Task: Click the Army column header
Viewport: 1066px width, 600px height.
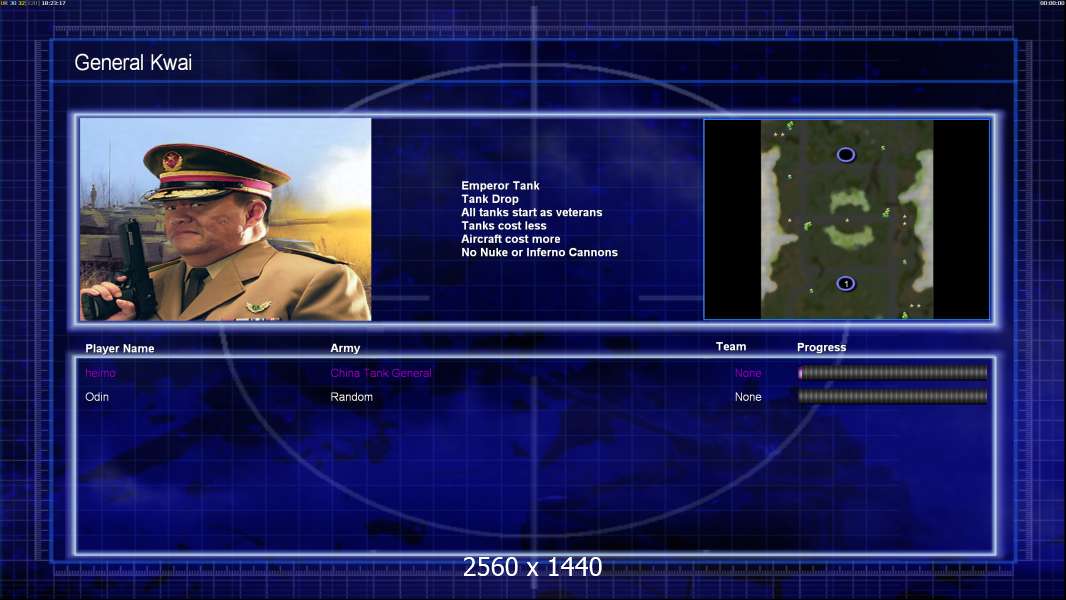Action: pyautogui.click(x=345, y=348)
